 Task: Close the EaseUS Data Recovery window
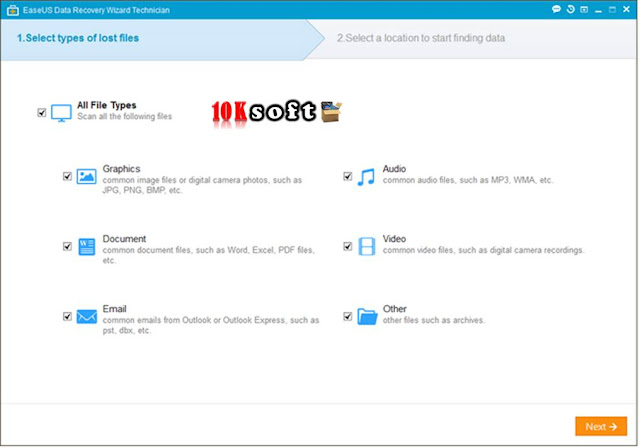coord(626,9)
